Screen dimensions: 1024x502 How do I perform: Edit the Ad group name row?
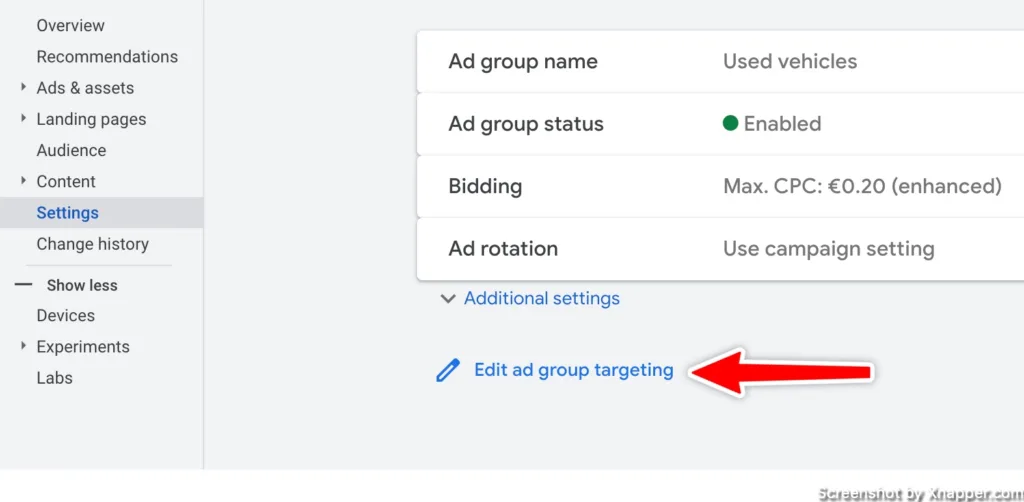[720, 61]
